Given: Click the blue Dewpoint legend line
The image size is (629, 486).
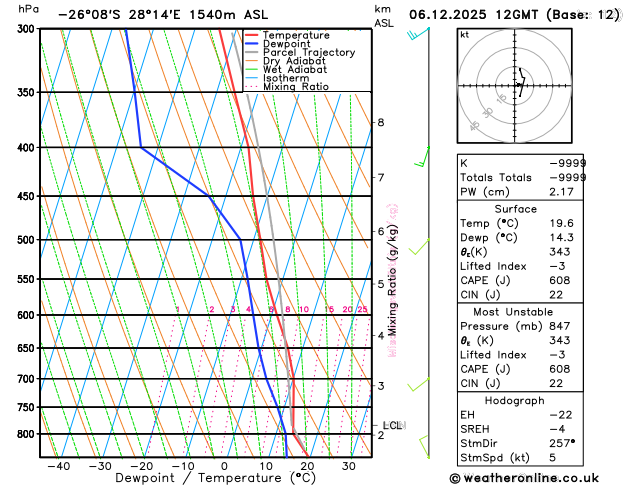Looking at the screenshot, I should (x=252, y=44).
